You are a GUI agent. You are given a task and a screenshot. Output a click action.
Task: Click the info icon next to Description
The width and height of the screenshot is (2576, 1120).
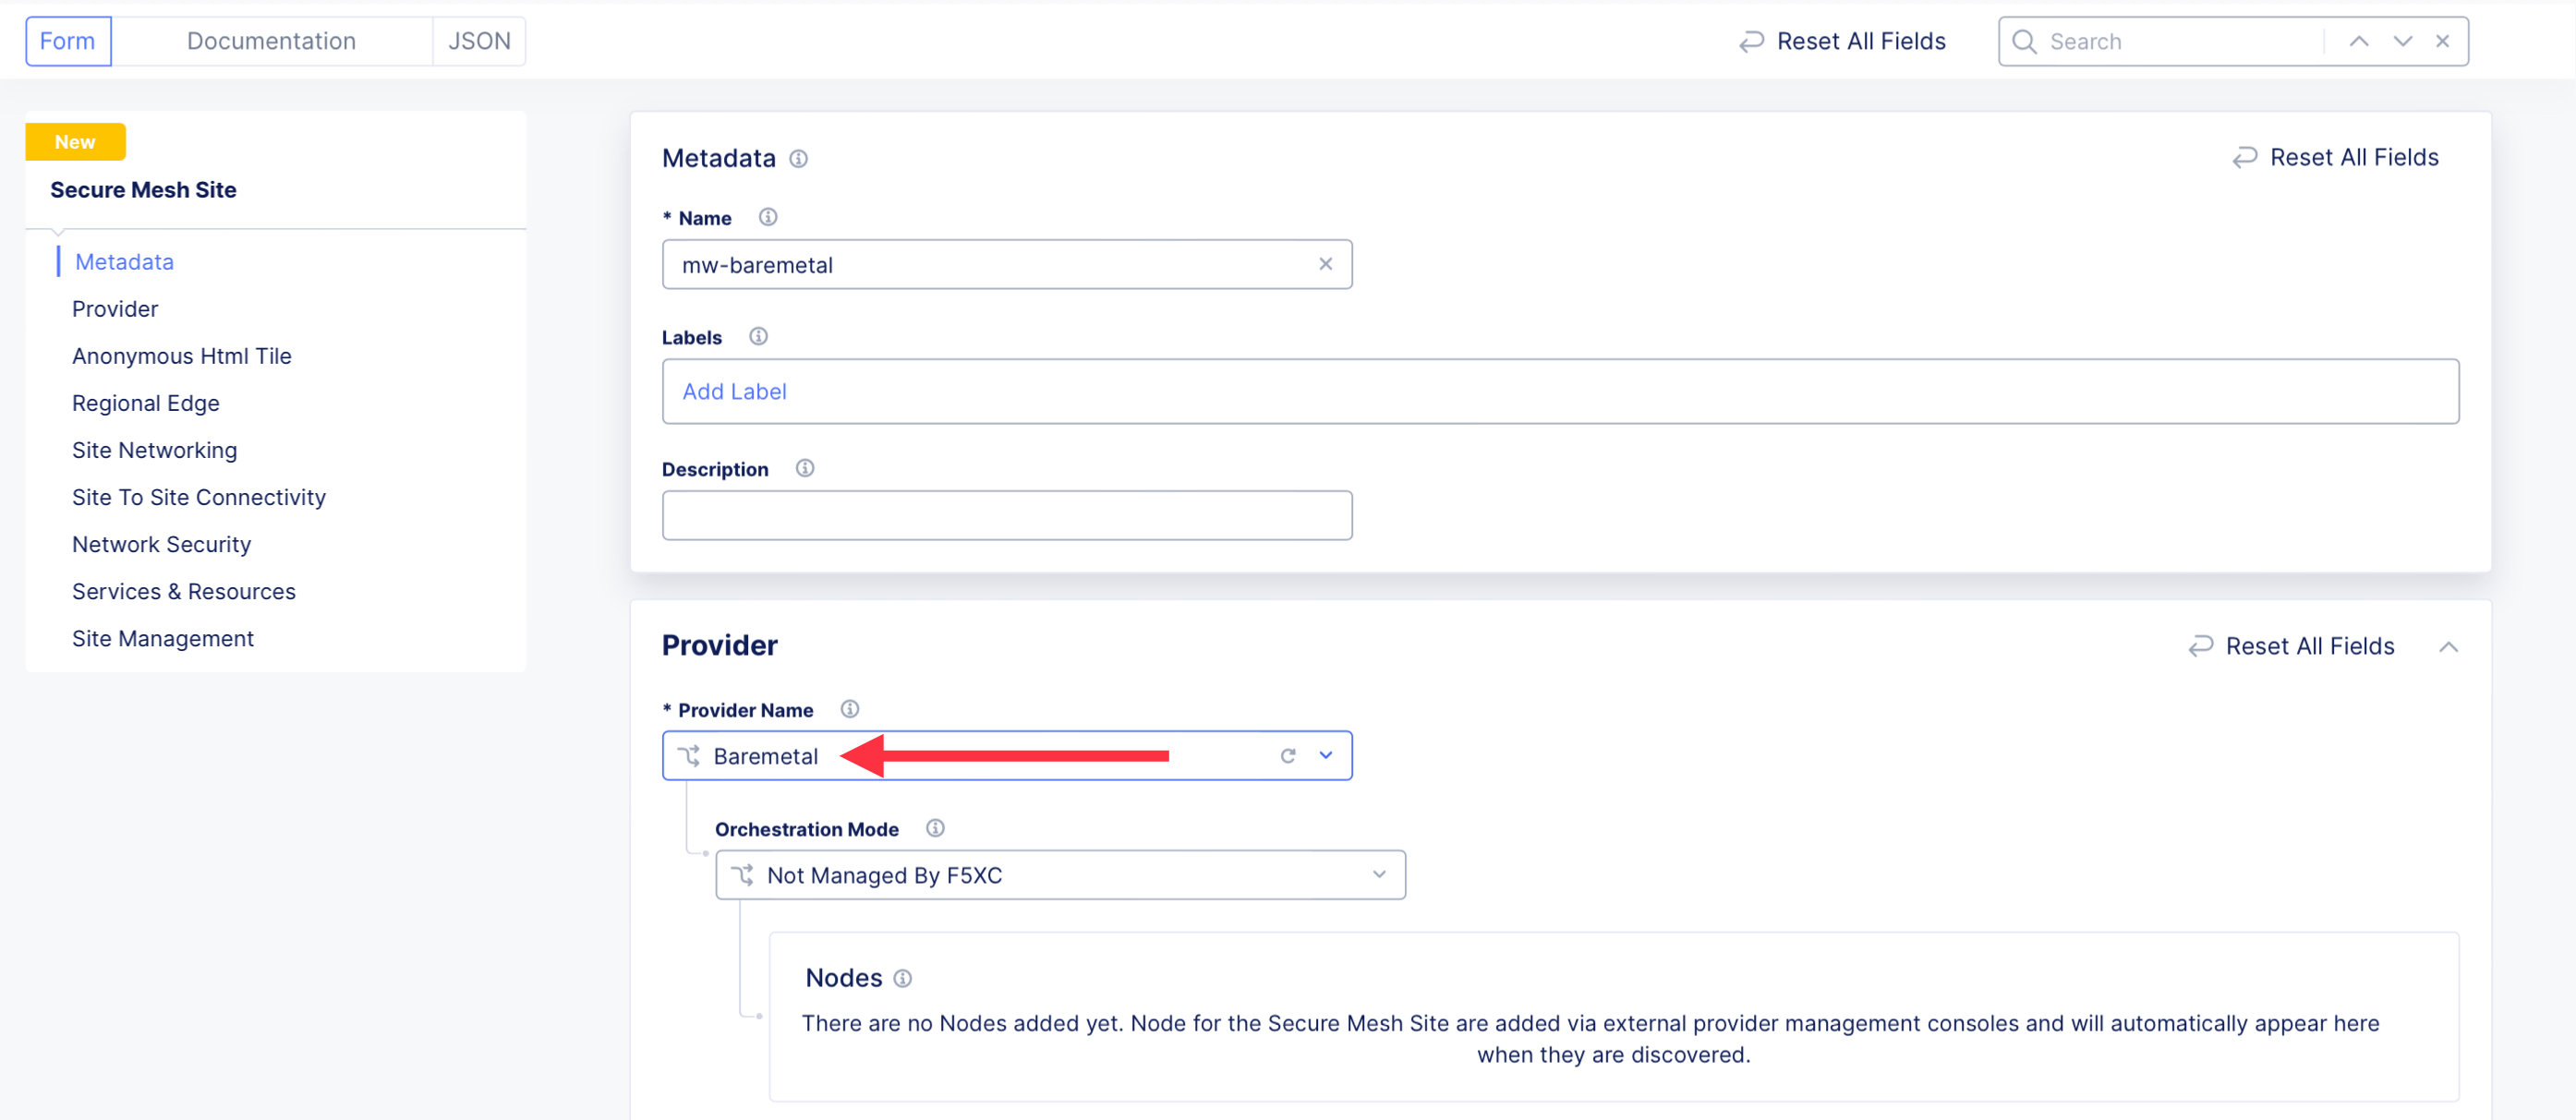click(x=804, y=468)
